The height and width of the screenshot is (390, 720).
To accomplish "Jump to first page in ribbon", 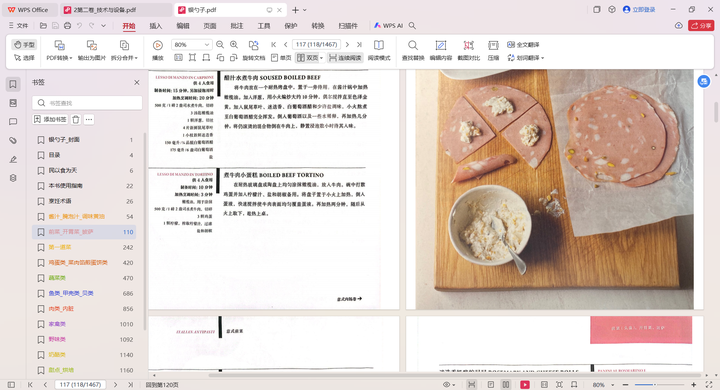I will click(x=274, y=45).
